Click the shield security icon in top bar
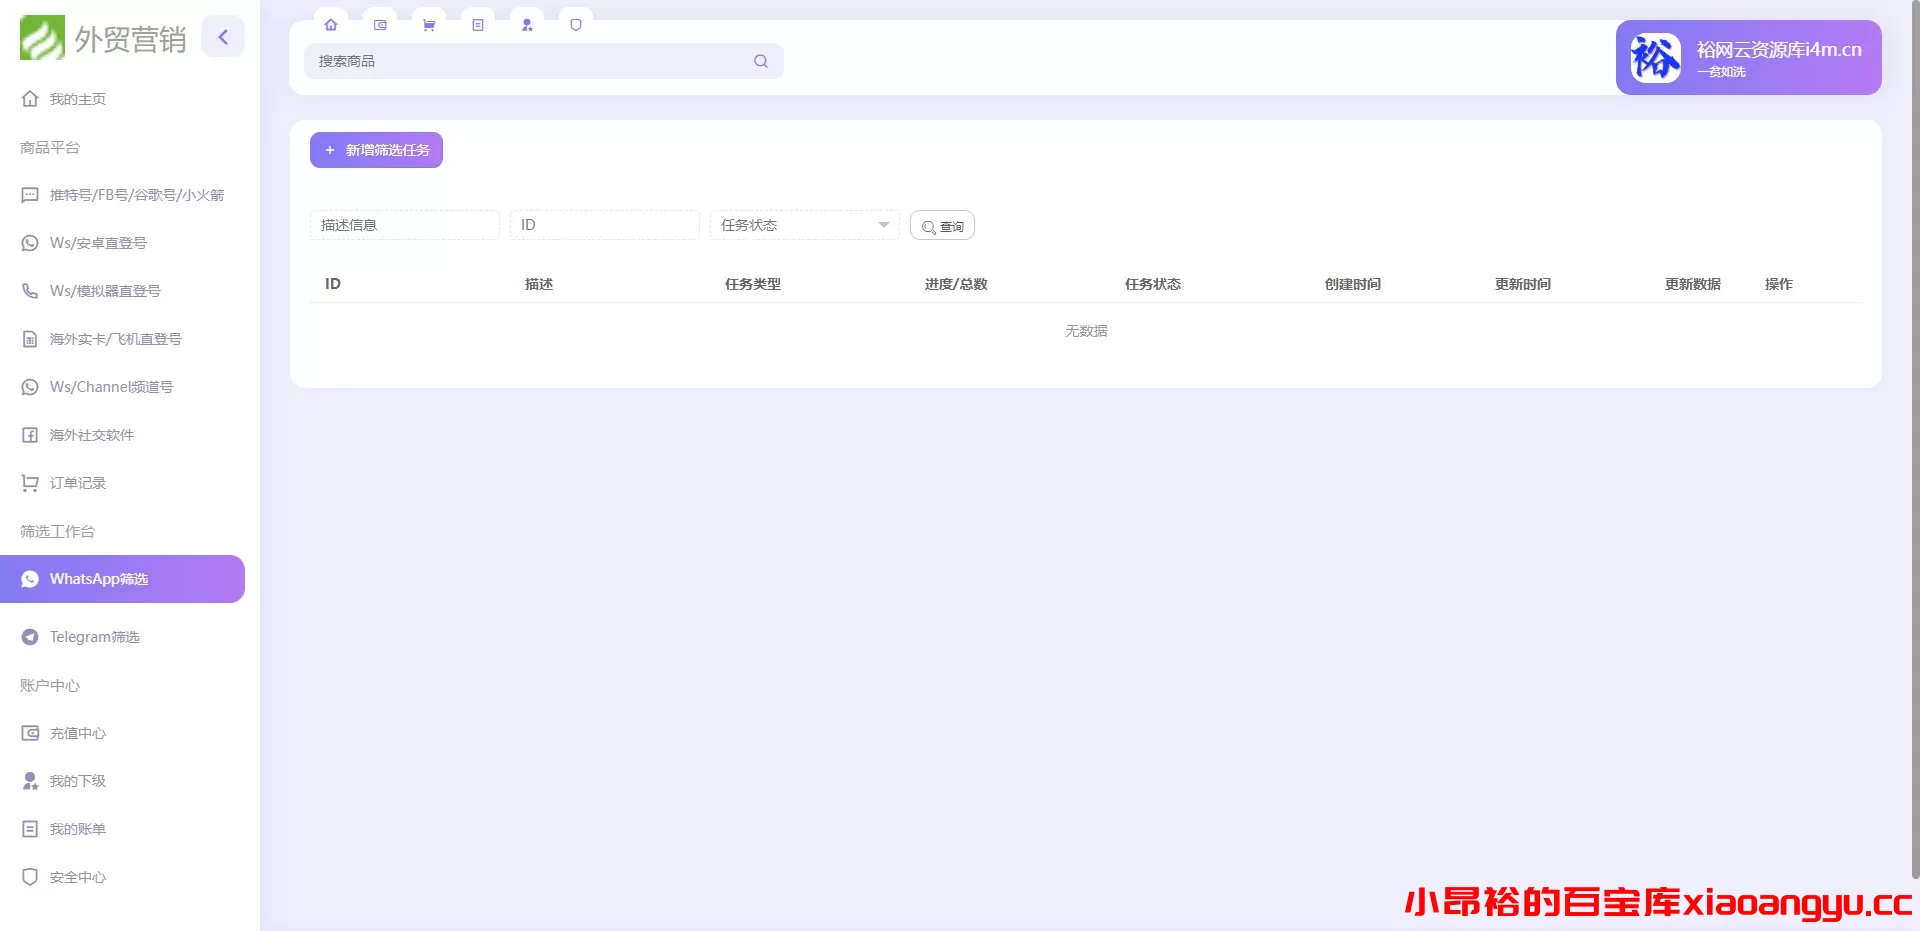This screenshot has height=931, width=1920. [x=576, y=24]
